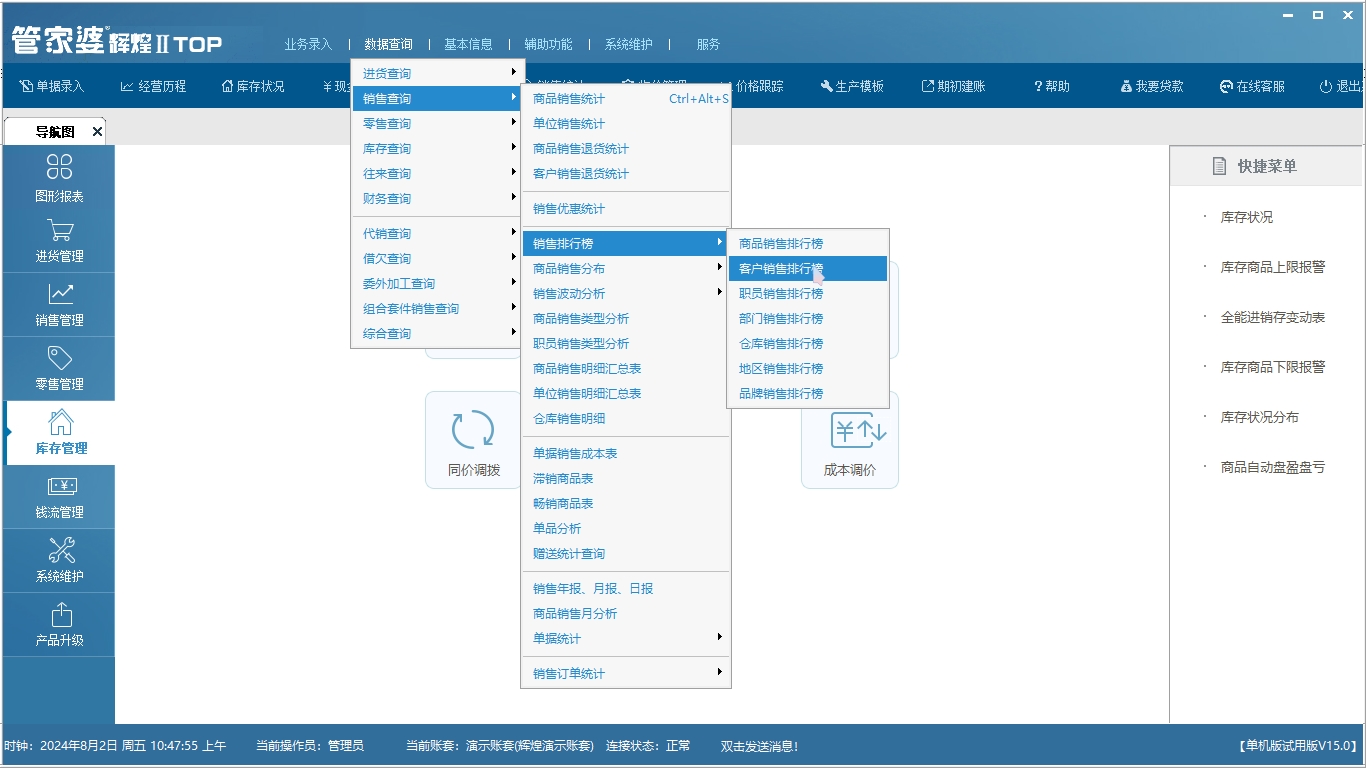Select 地区销售排行榜 in submenu
This screenshot has width=1366, height=768.
coord(808,369)
